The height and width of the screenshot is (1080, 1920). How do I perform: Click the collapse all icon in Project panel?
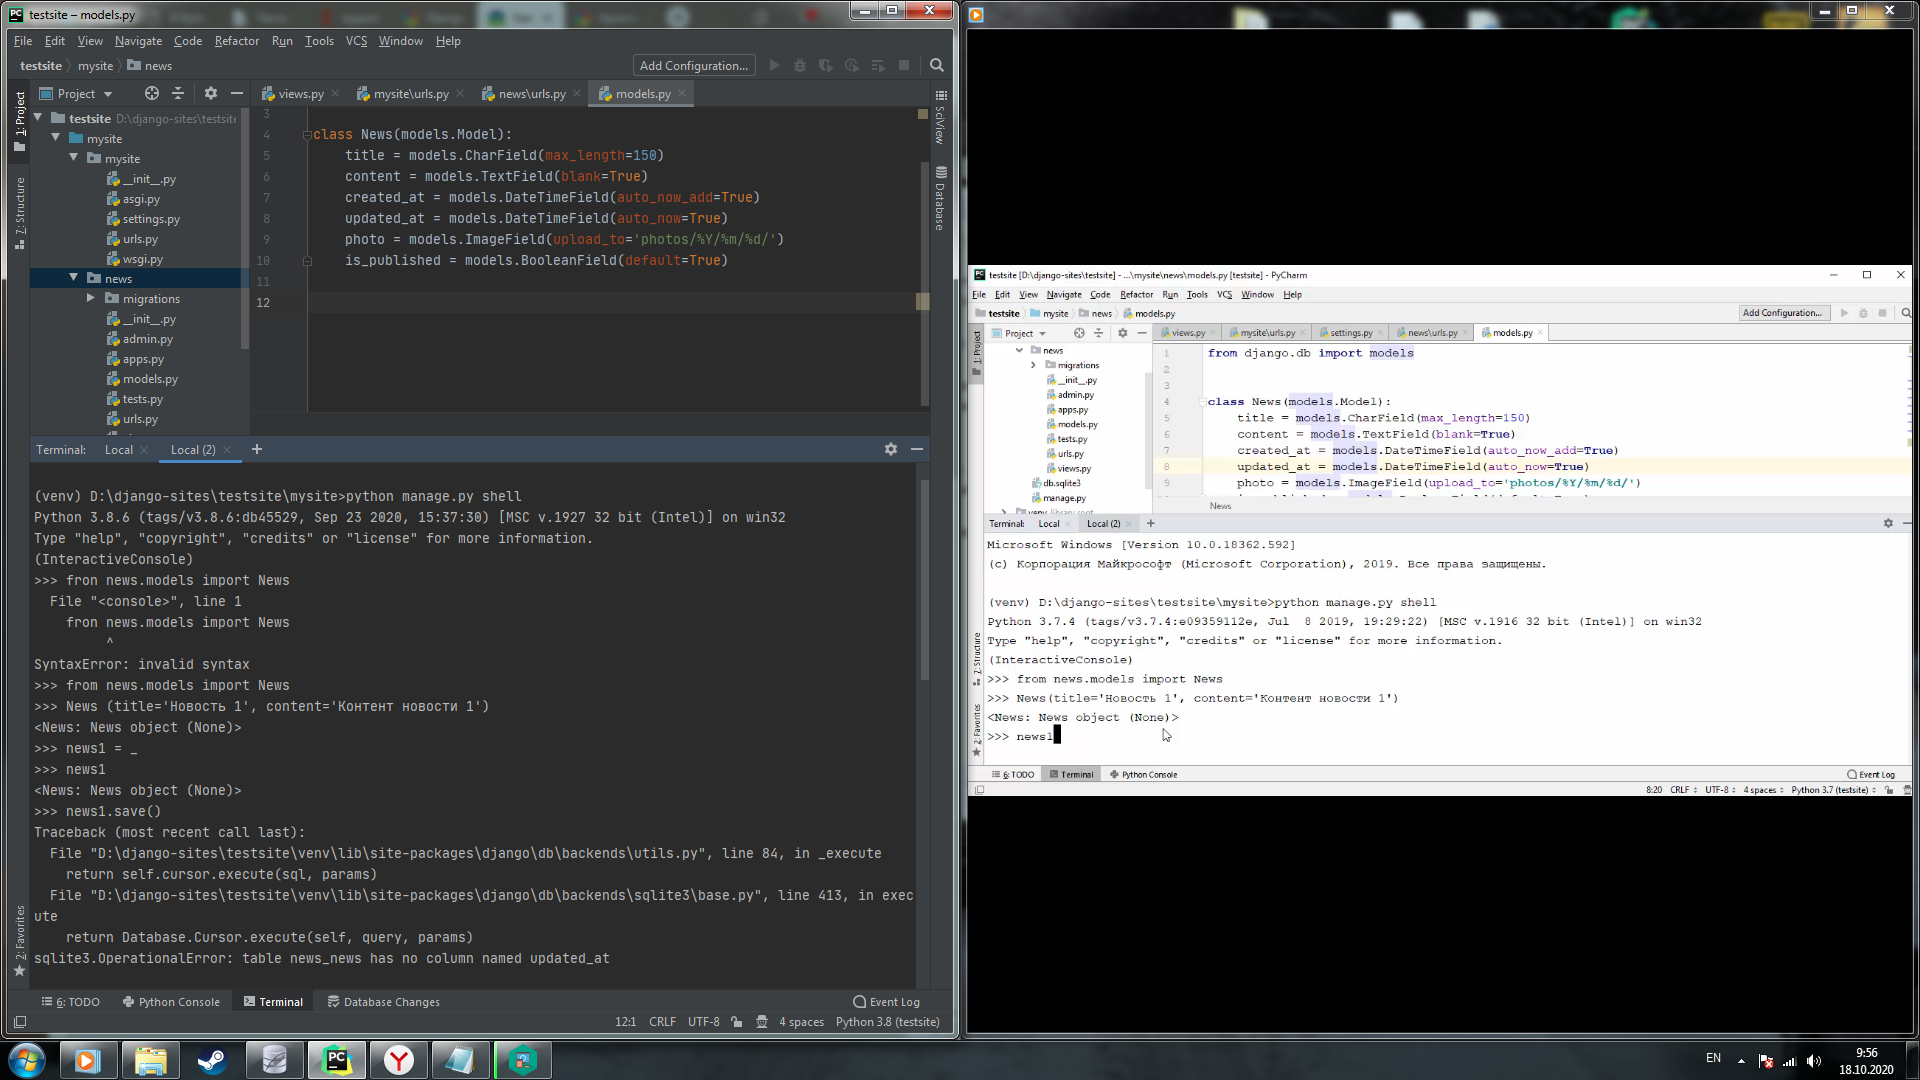tap(178, 93)
